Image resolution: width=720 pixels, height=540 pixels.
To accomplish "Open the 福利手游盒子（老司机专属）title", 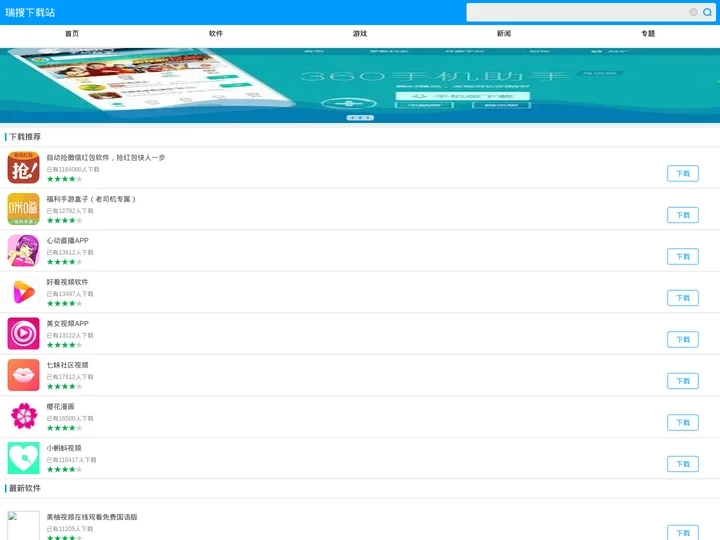I will tap(91, 199).
